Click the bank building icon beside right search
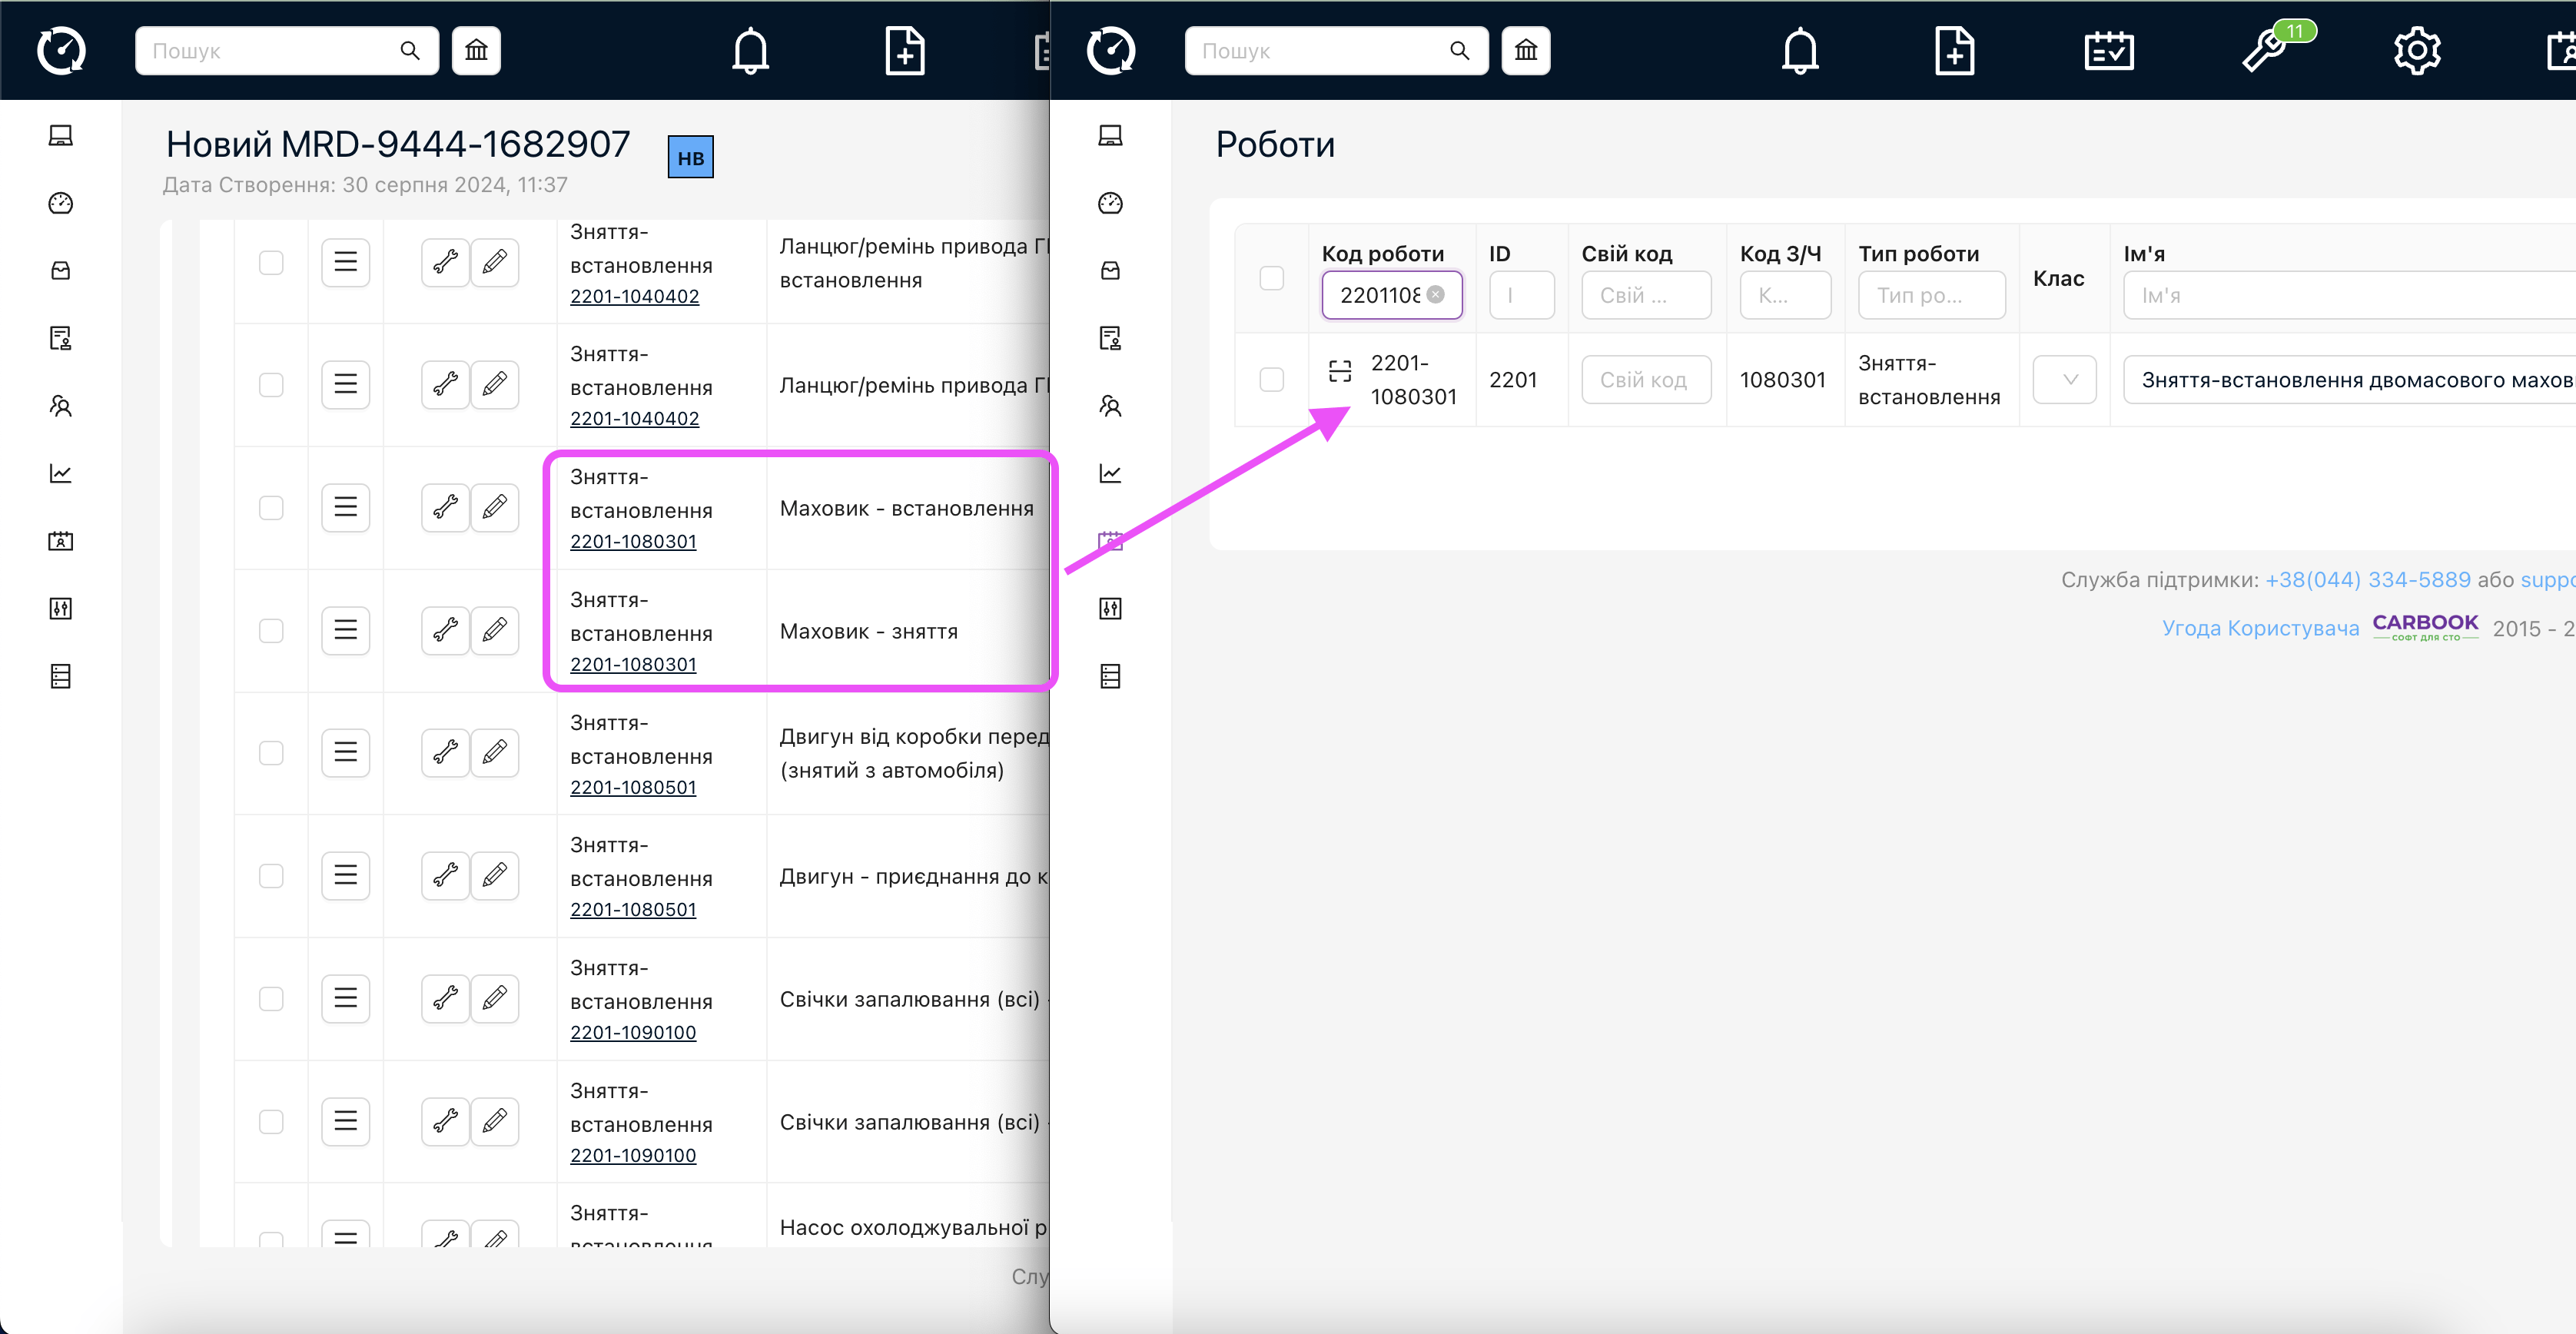The height and width of the screenshot is (1334, 2576). coord(1525,50)
